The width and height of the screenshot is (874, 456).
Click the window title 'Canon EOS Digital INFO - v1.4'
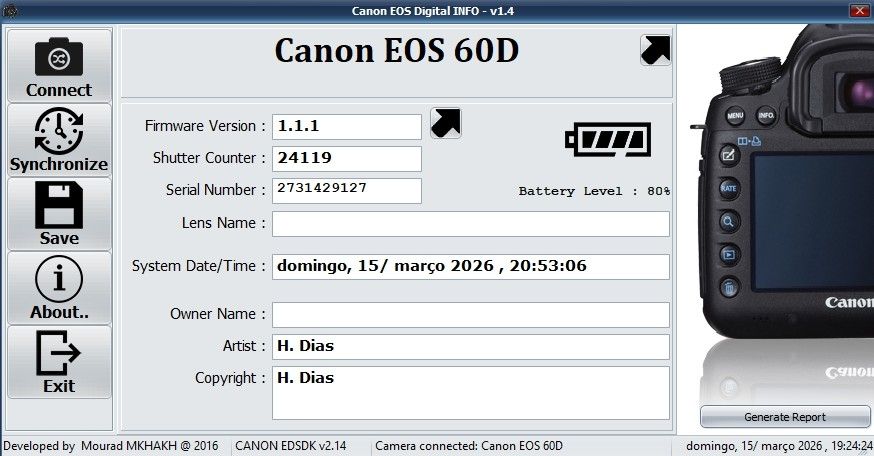pyautogui.click(x=433, y=11)
